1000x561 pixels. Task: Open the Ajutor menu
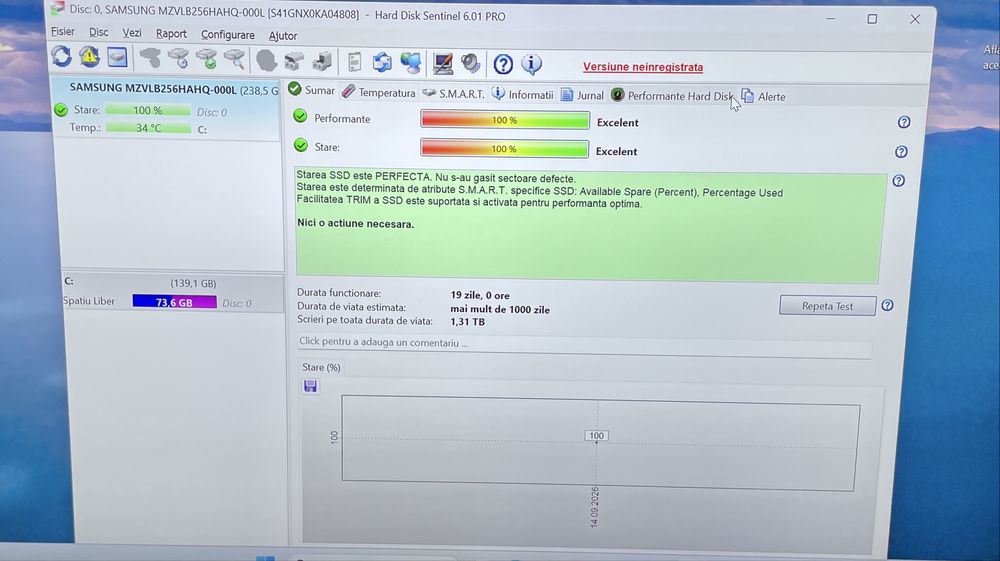(x=283, y=36)
